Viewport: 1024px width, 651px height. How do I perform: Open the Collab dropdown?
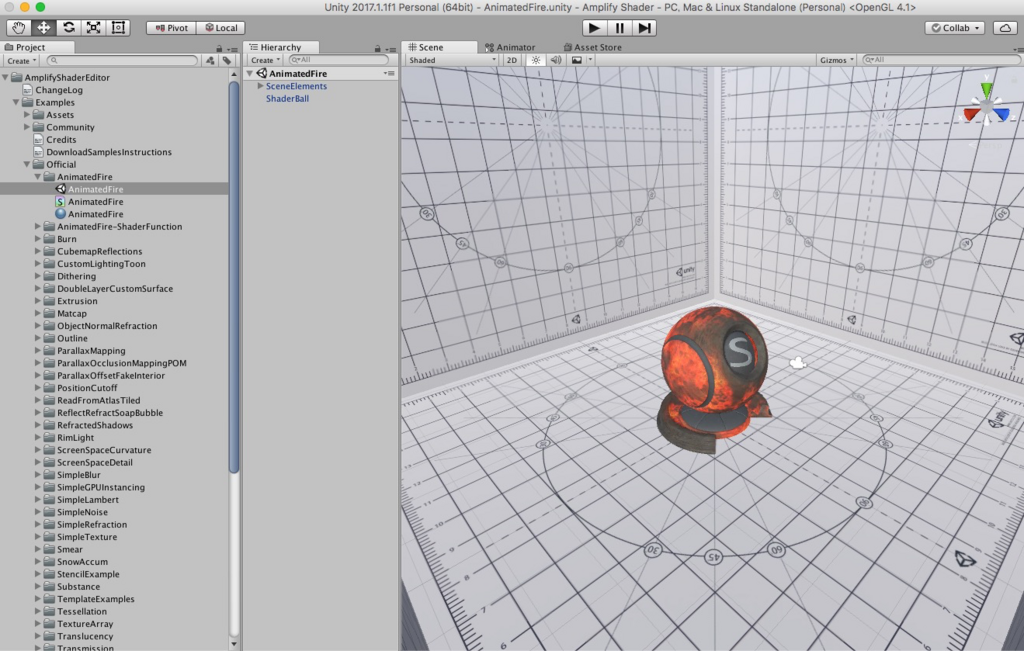(955, 27)
